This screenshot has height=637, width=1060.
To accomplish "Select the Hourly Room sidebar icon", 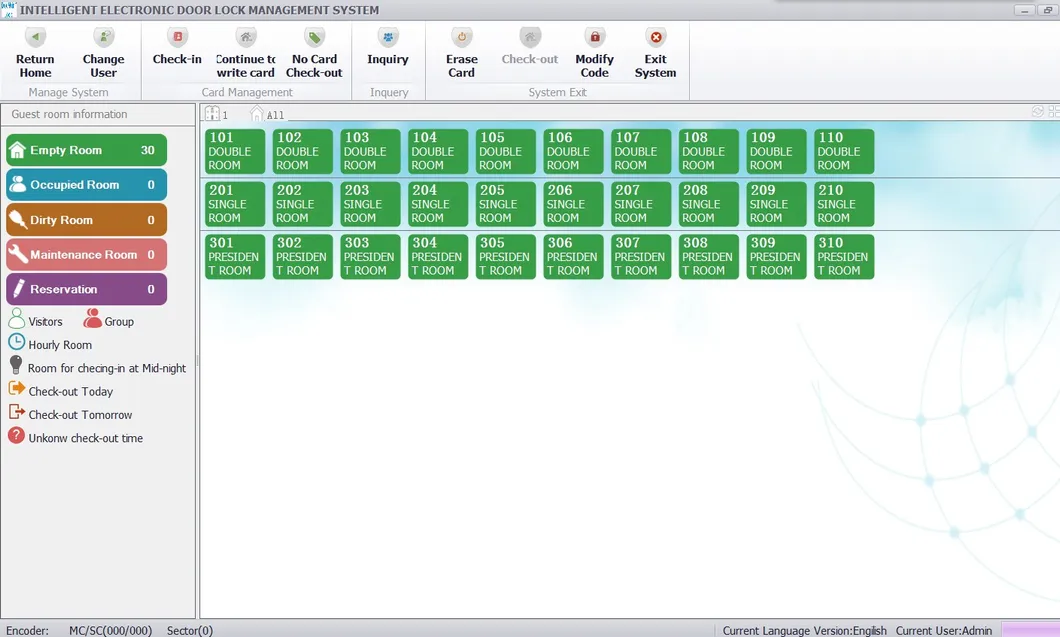I will [x=17, y=344].
